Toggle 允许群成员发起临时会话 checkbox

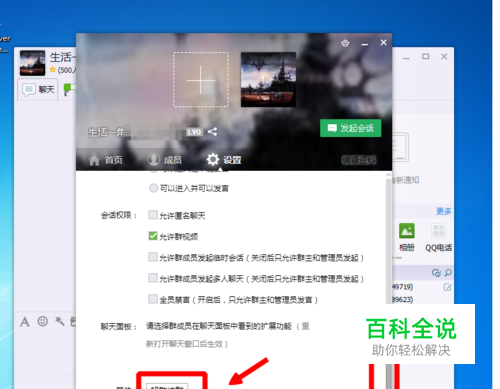153,257
